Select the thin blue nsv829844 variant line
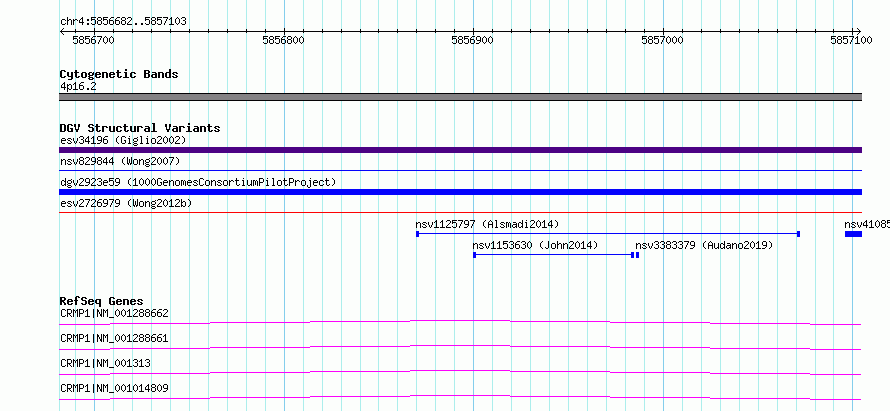890x411 pixels. 460,170
